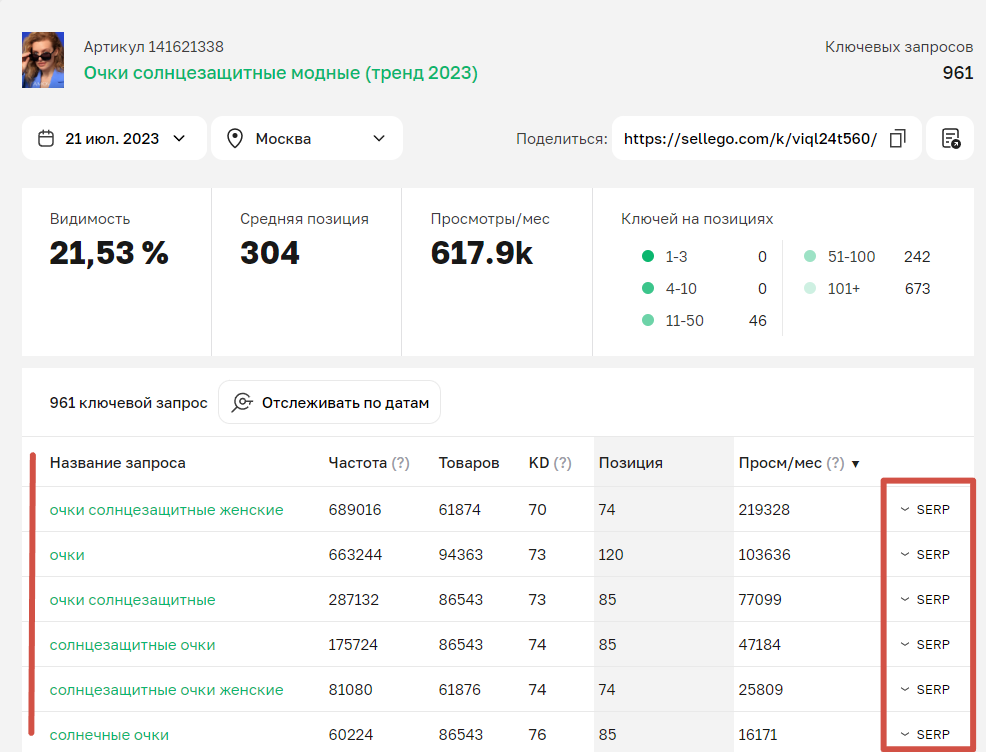
Task: Click the Отслеживать по датам button
Action: pos(329,402)
